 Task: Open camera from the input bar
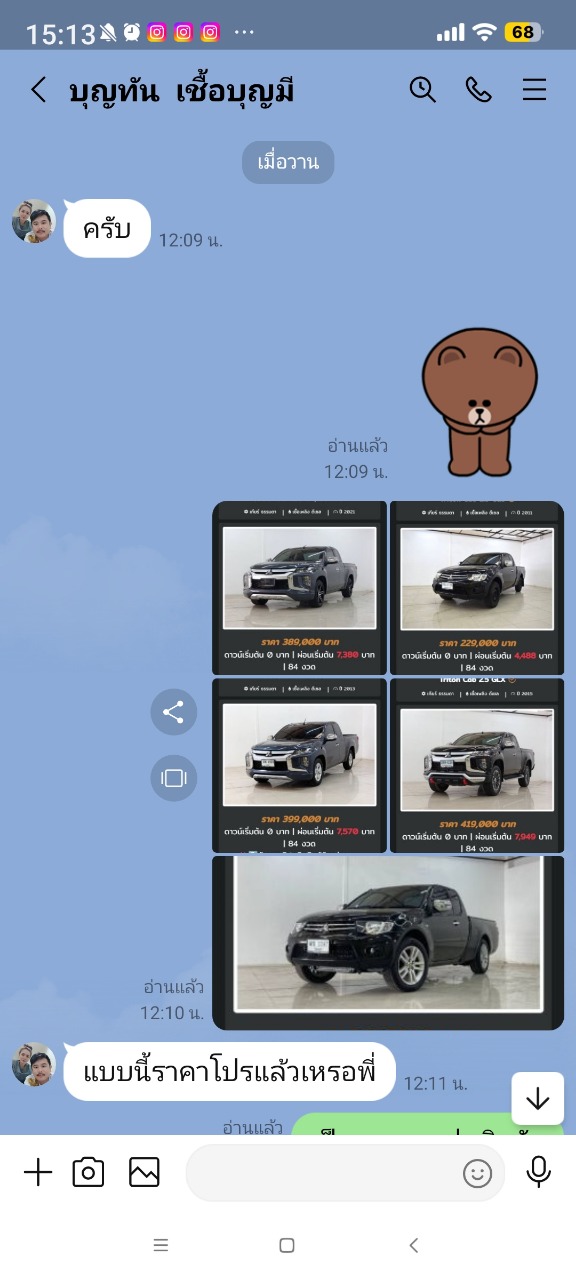click(89, 1172)
